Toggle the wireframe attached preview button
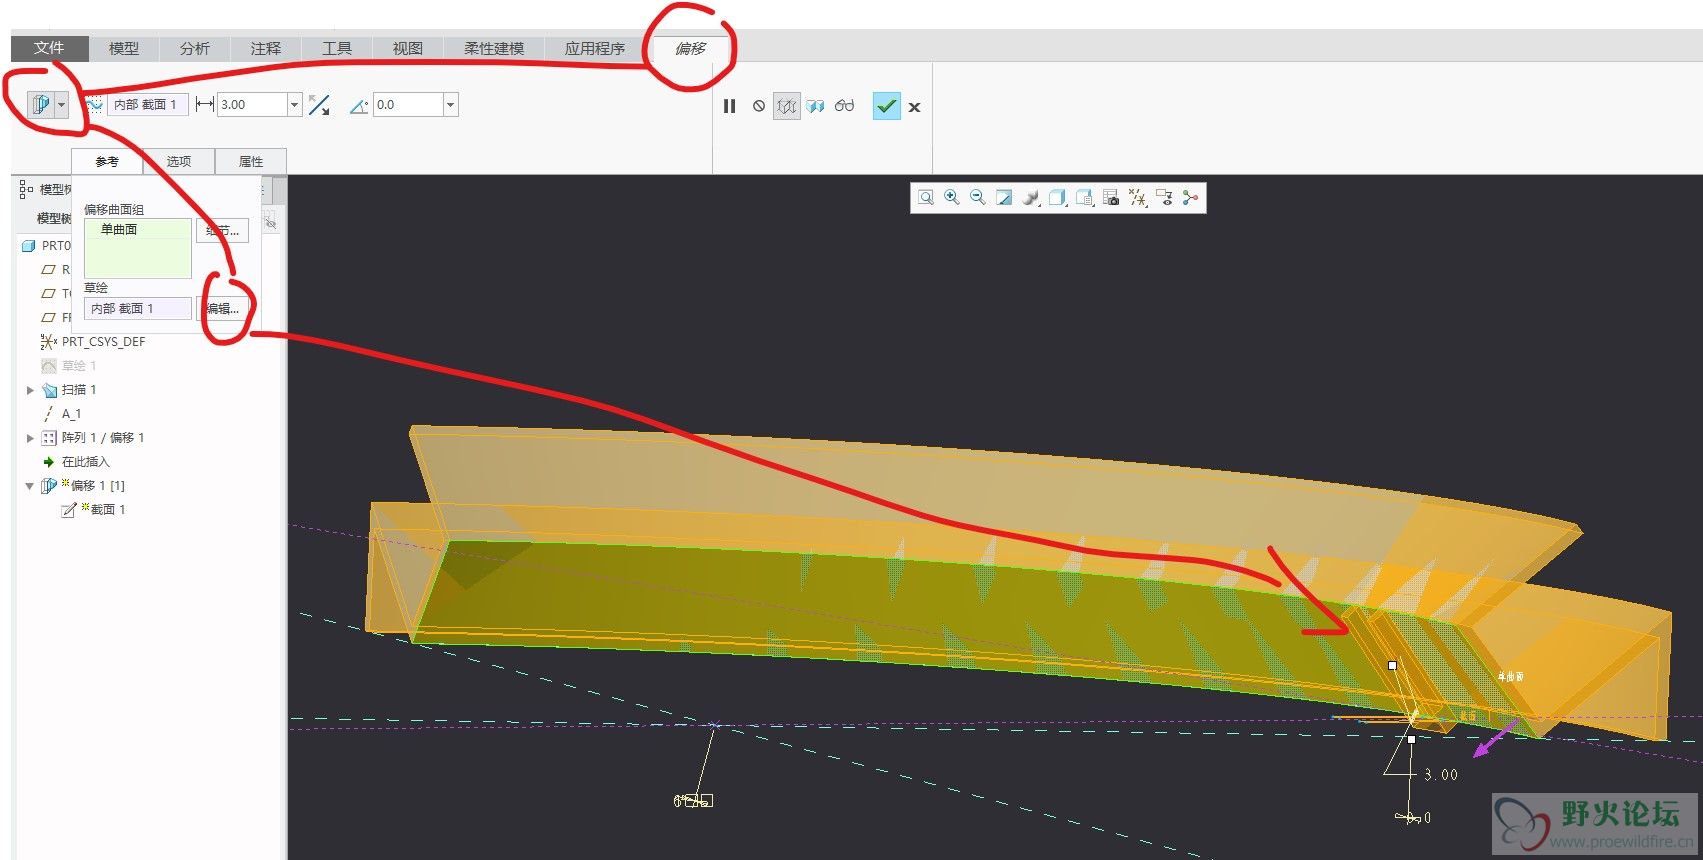 [x=787, y=106]
